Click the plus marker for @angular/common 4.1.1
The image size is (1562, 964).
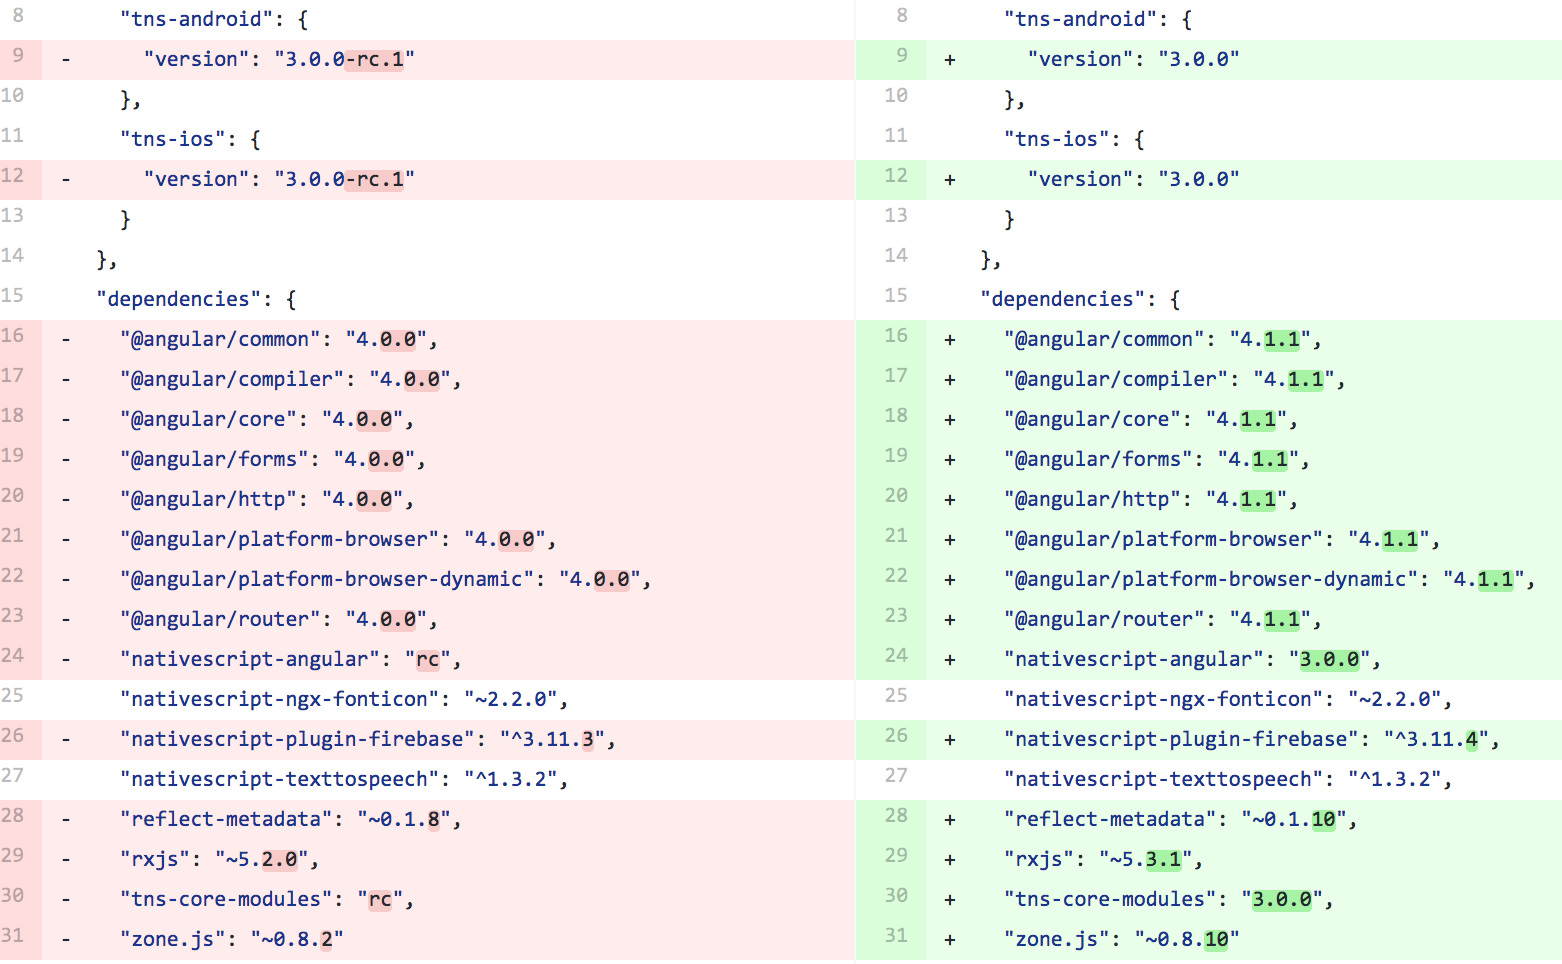pyautogui.click(x=950, y=340)
